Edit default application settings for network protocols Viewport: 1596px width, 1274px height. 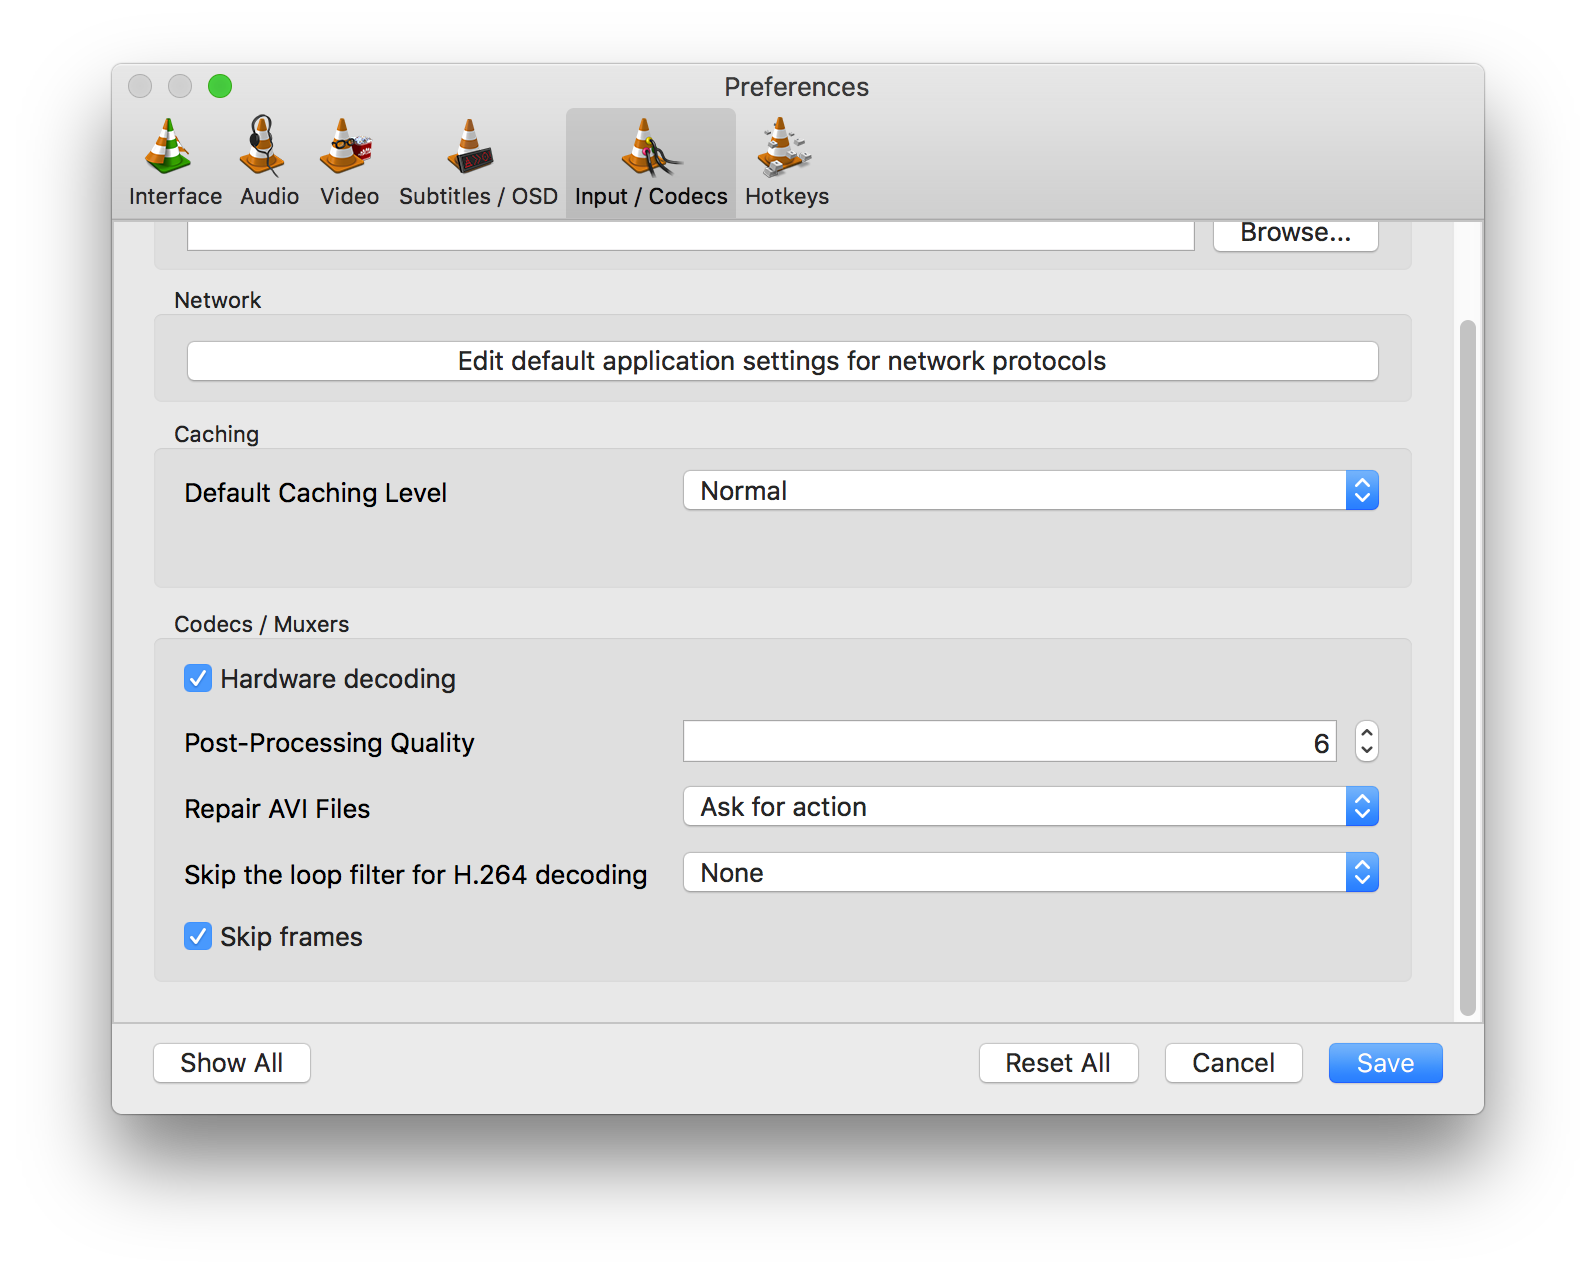point(782,361)
